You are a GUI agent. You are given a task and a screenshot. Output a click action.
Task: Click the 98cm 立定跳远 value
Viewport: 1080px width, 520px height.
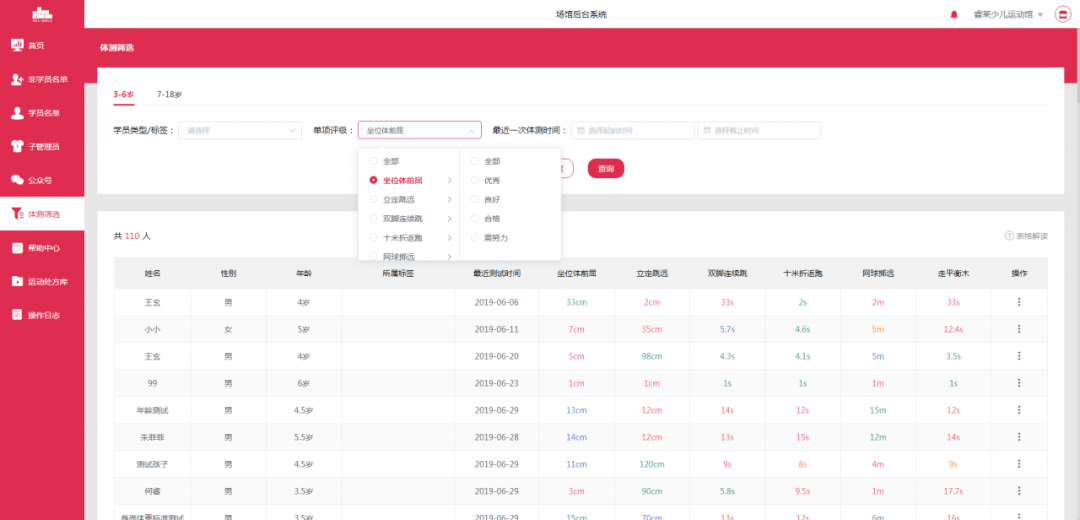click(651, 356)
